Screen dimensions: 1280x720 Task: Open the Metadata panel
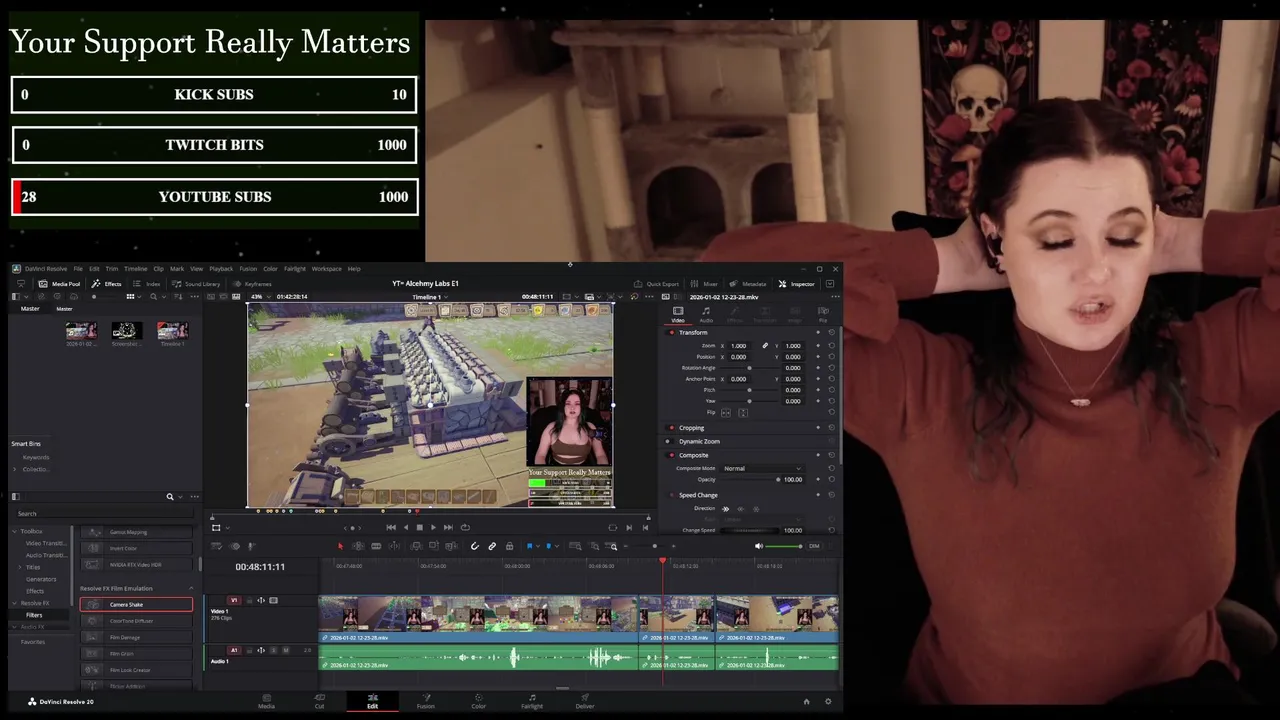point(748,284)
